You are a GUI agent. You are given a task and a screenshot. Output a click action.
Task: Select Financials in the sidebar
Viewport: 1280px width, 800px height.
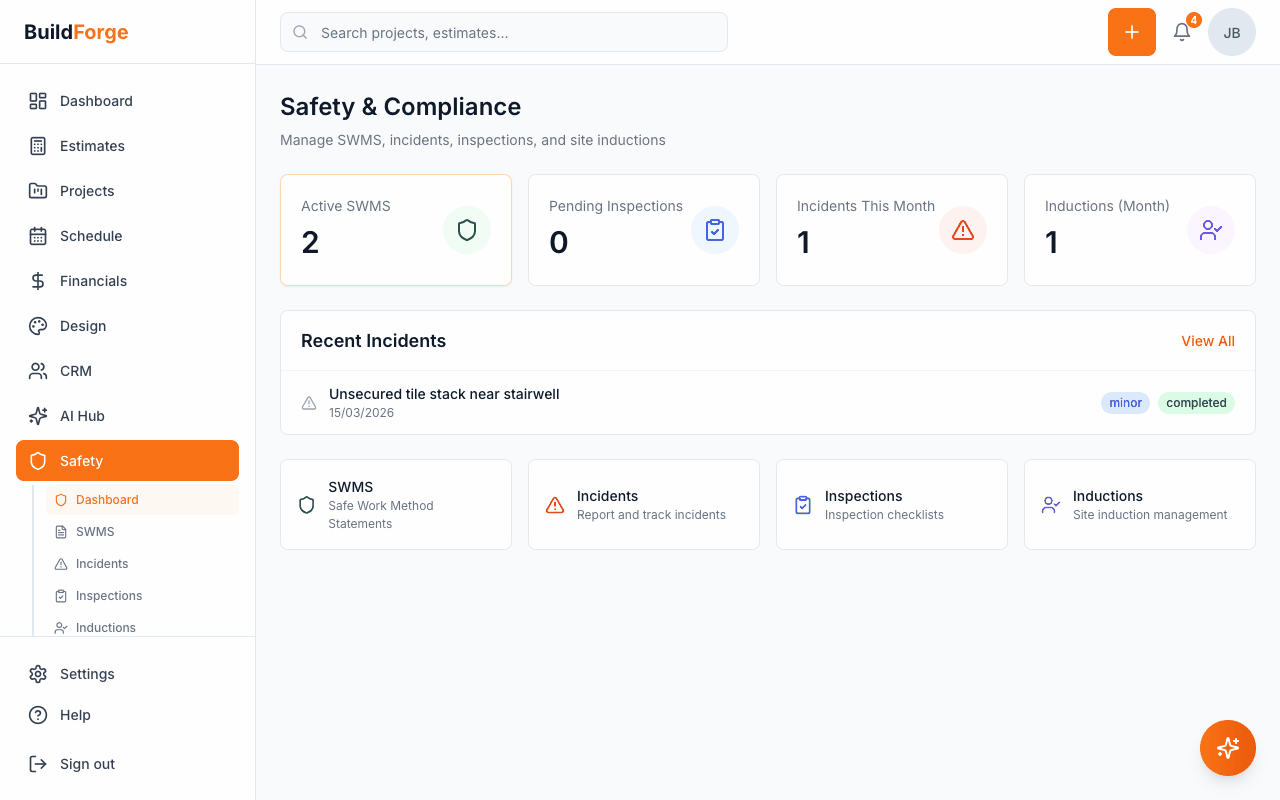click(x=95, y=281)
